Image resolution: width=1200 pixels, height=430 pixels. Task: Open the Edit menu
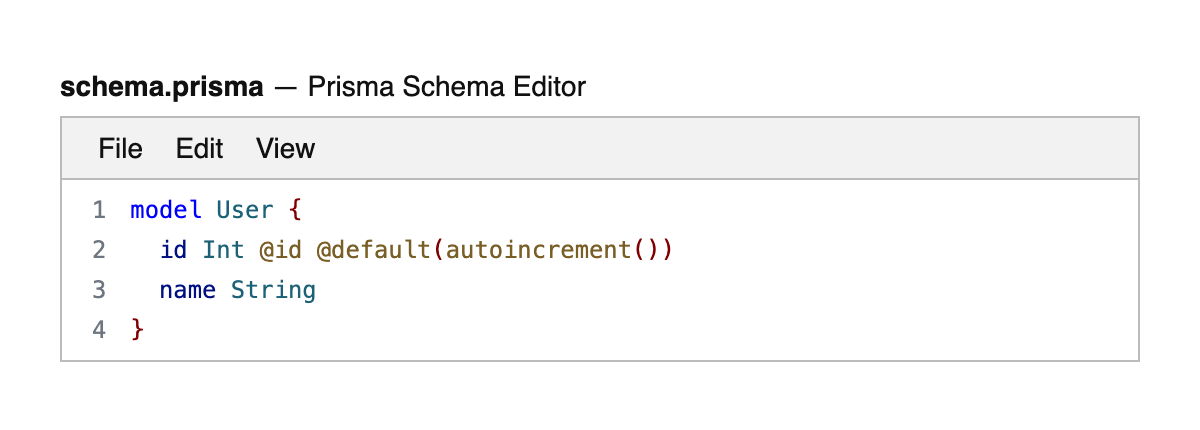[199, 149]
